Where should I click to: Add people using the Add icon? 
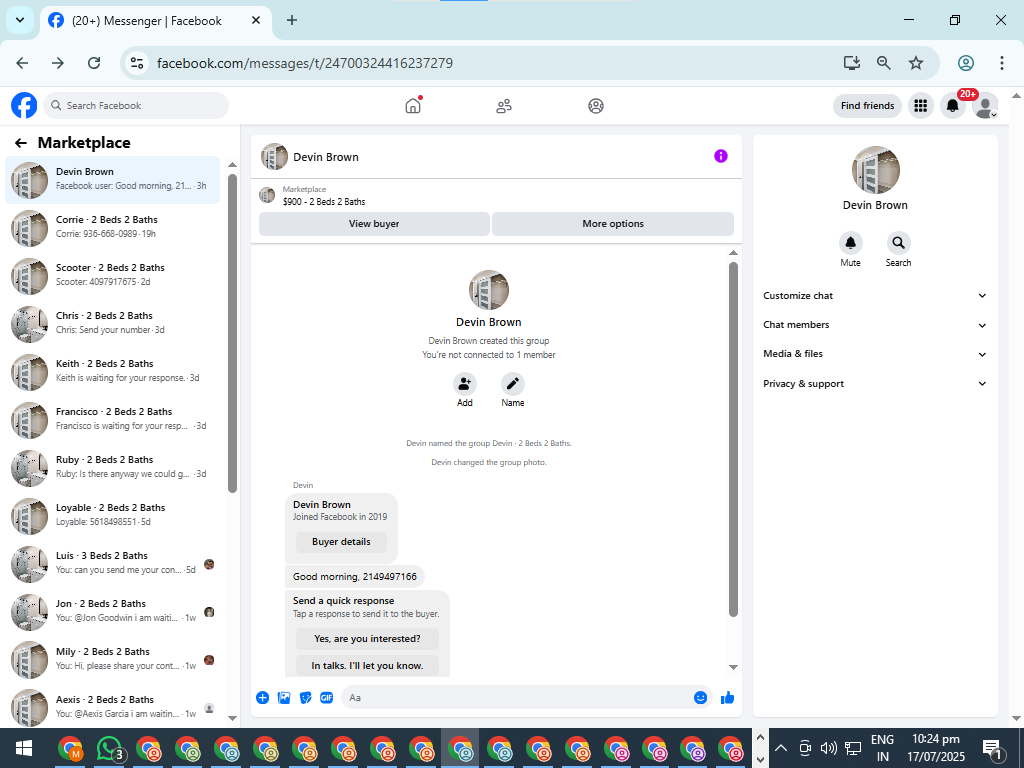click(x=464, y=383)
